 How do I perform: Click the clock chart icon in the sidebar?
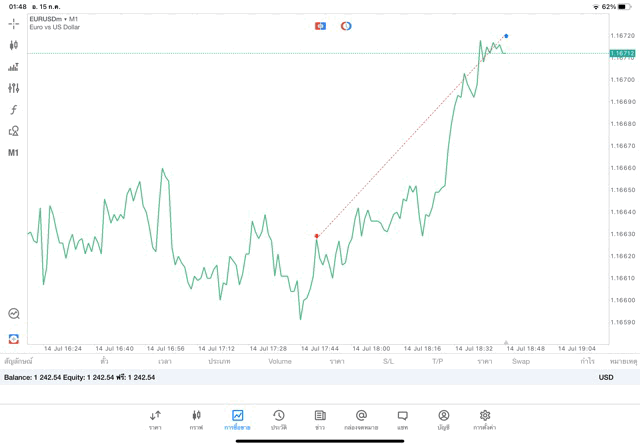click(14, 314)
